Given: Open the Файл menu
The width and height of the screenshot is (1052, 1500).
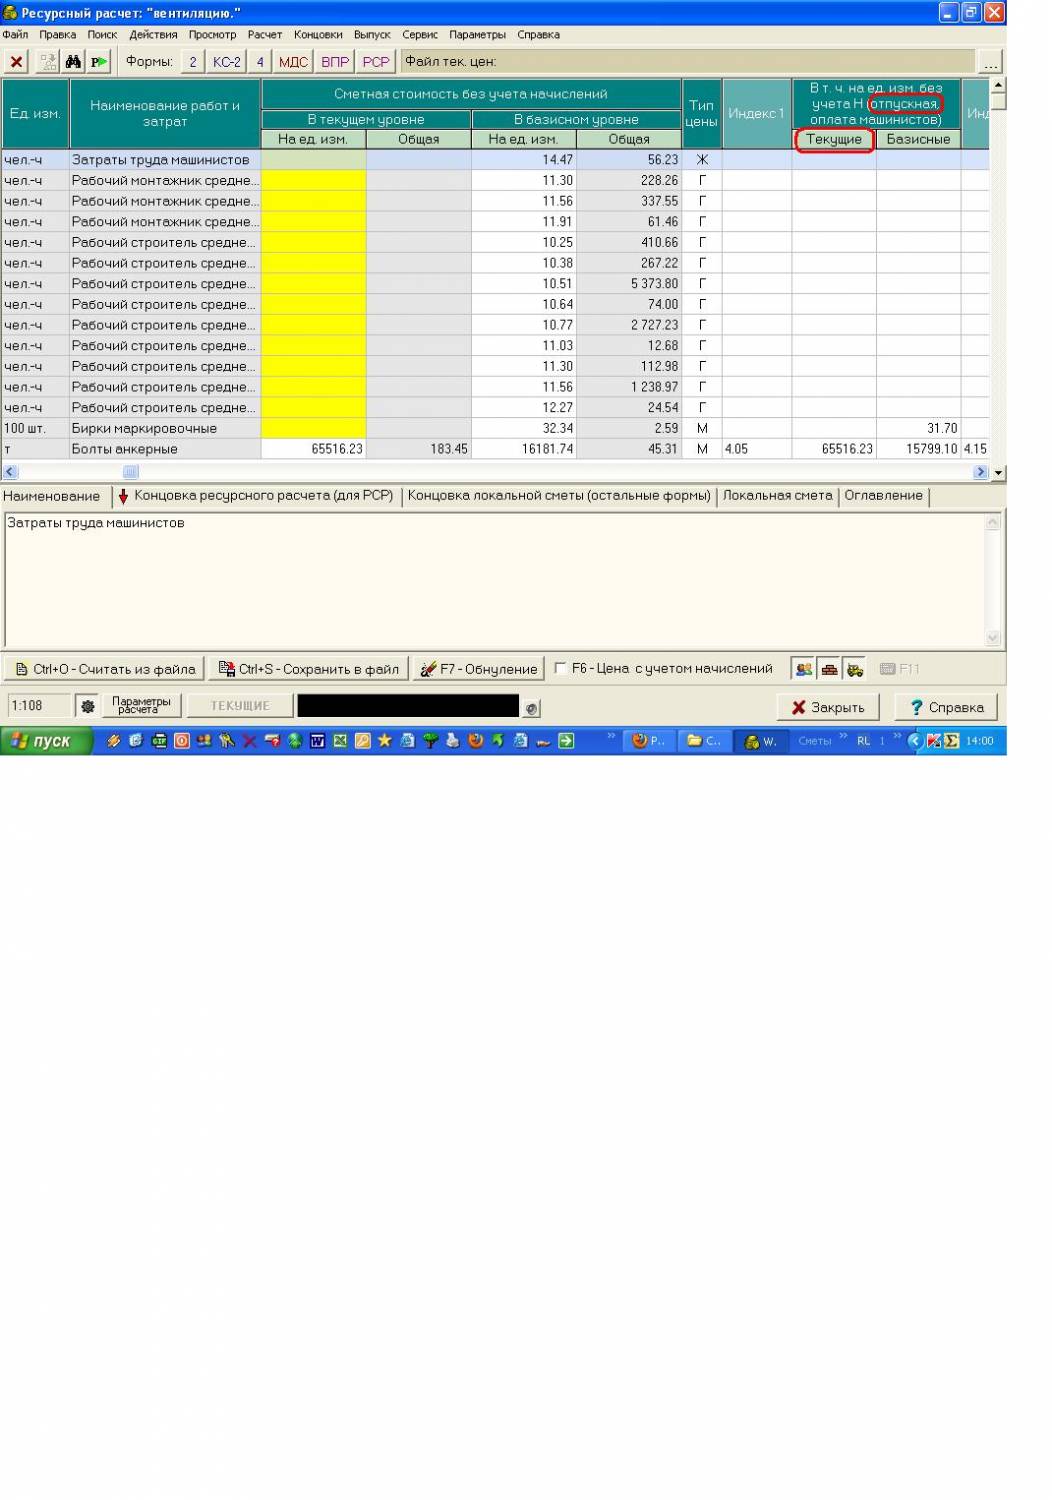Looking at the screenshot, I should (15, 34).
